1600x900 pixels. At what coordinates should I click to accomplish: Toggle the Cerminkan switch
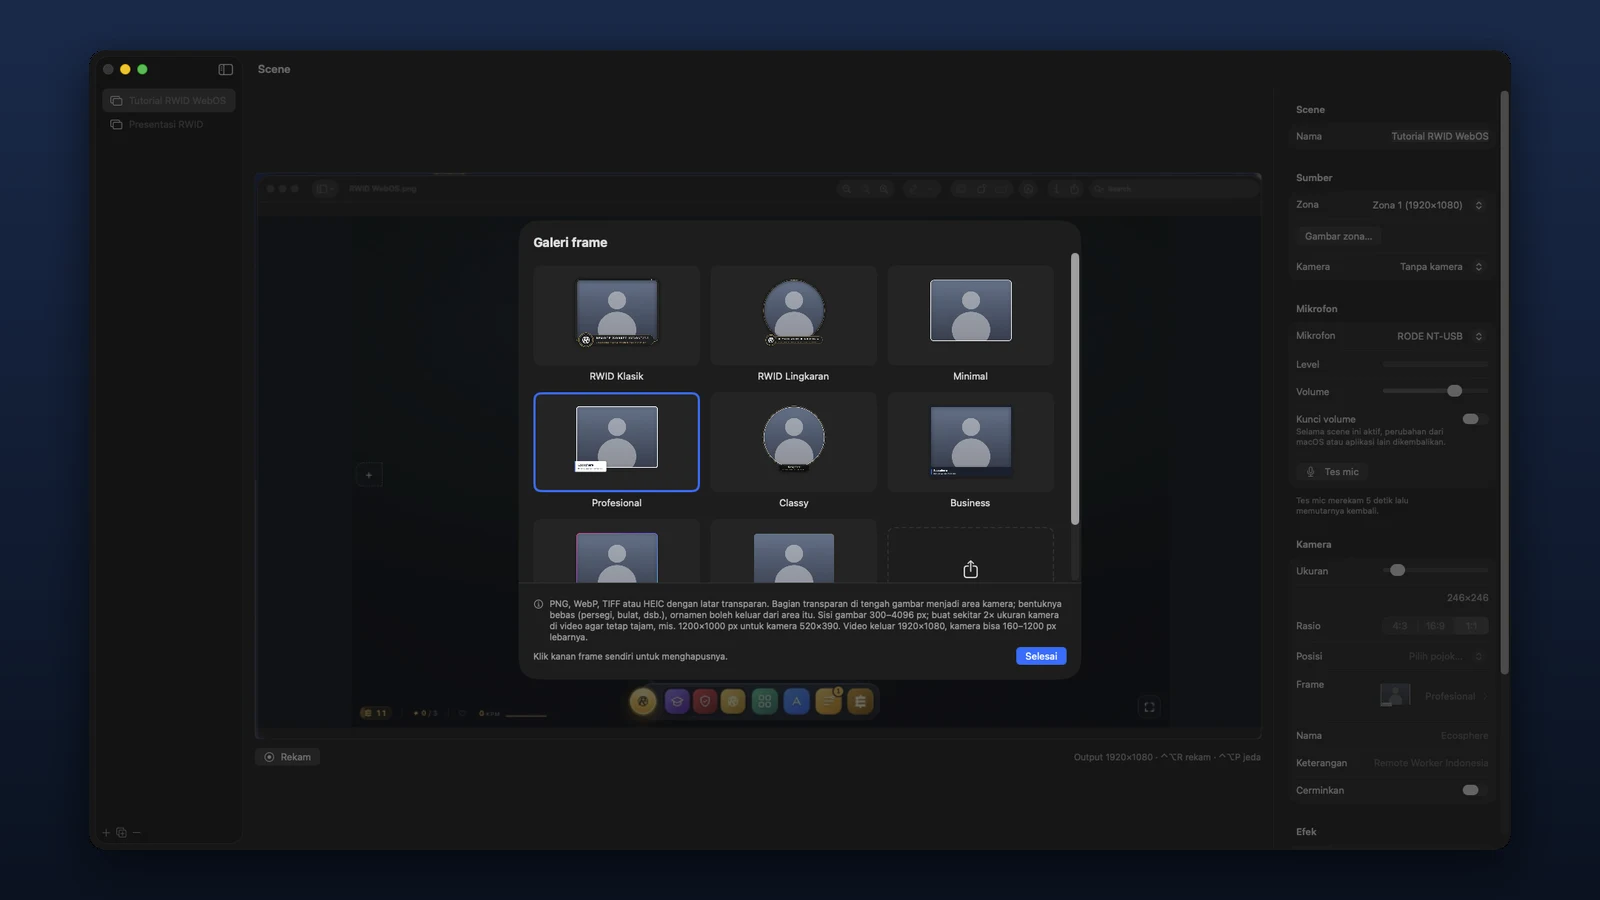pos(1474,790)
